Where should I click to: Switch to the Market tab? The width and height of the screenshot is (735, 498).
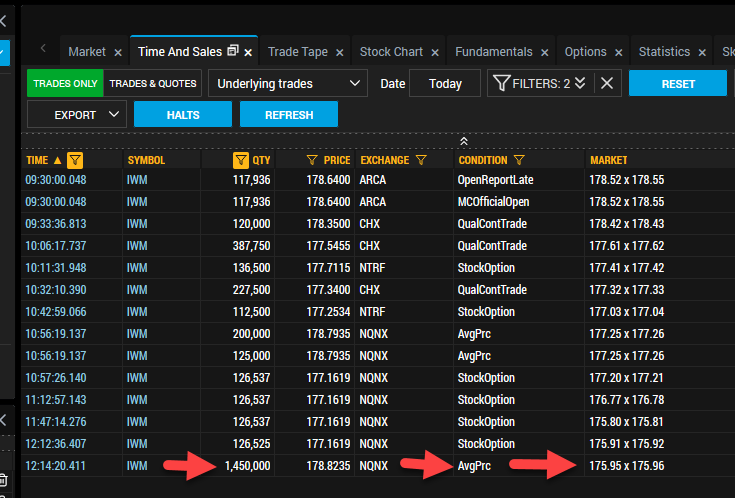(x=87, y=52)
